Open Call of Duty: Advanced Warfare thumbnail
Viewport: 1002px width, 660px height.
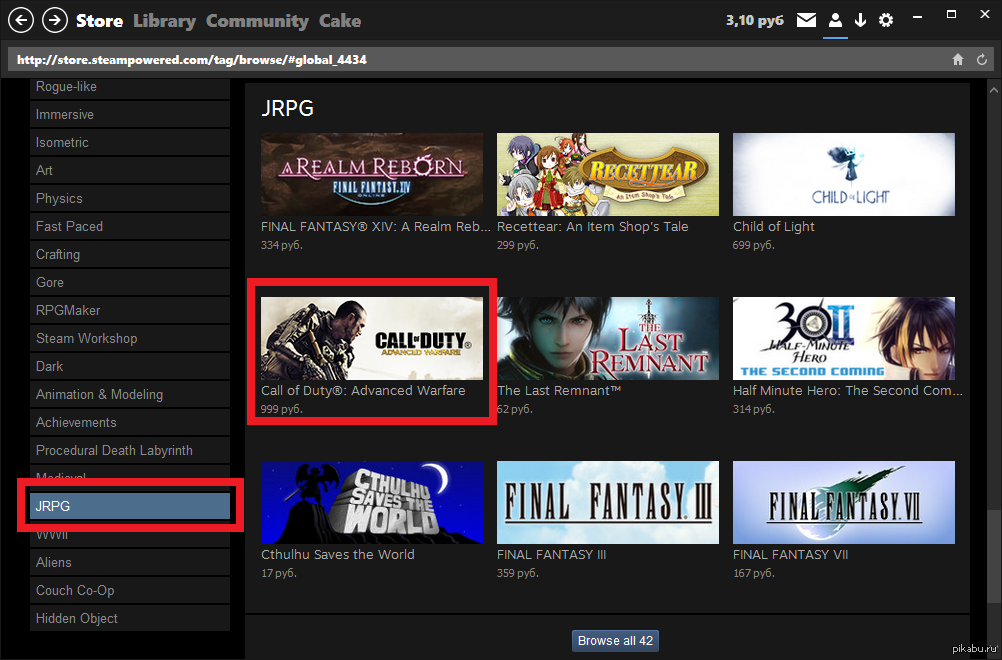point(372,338)
